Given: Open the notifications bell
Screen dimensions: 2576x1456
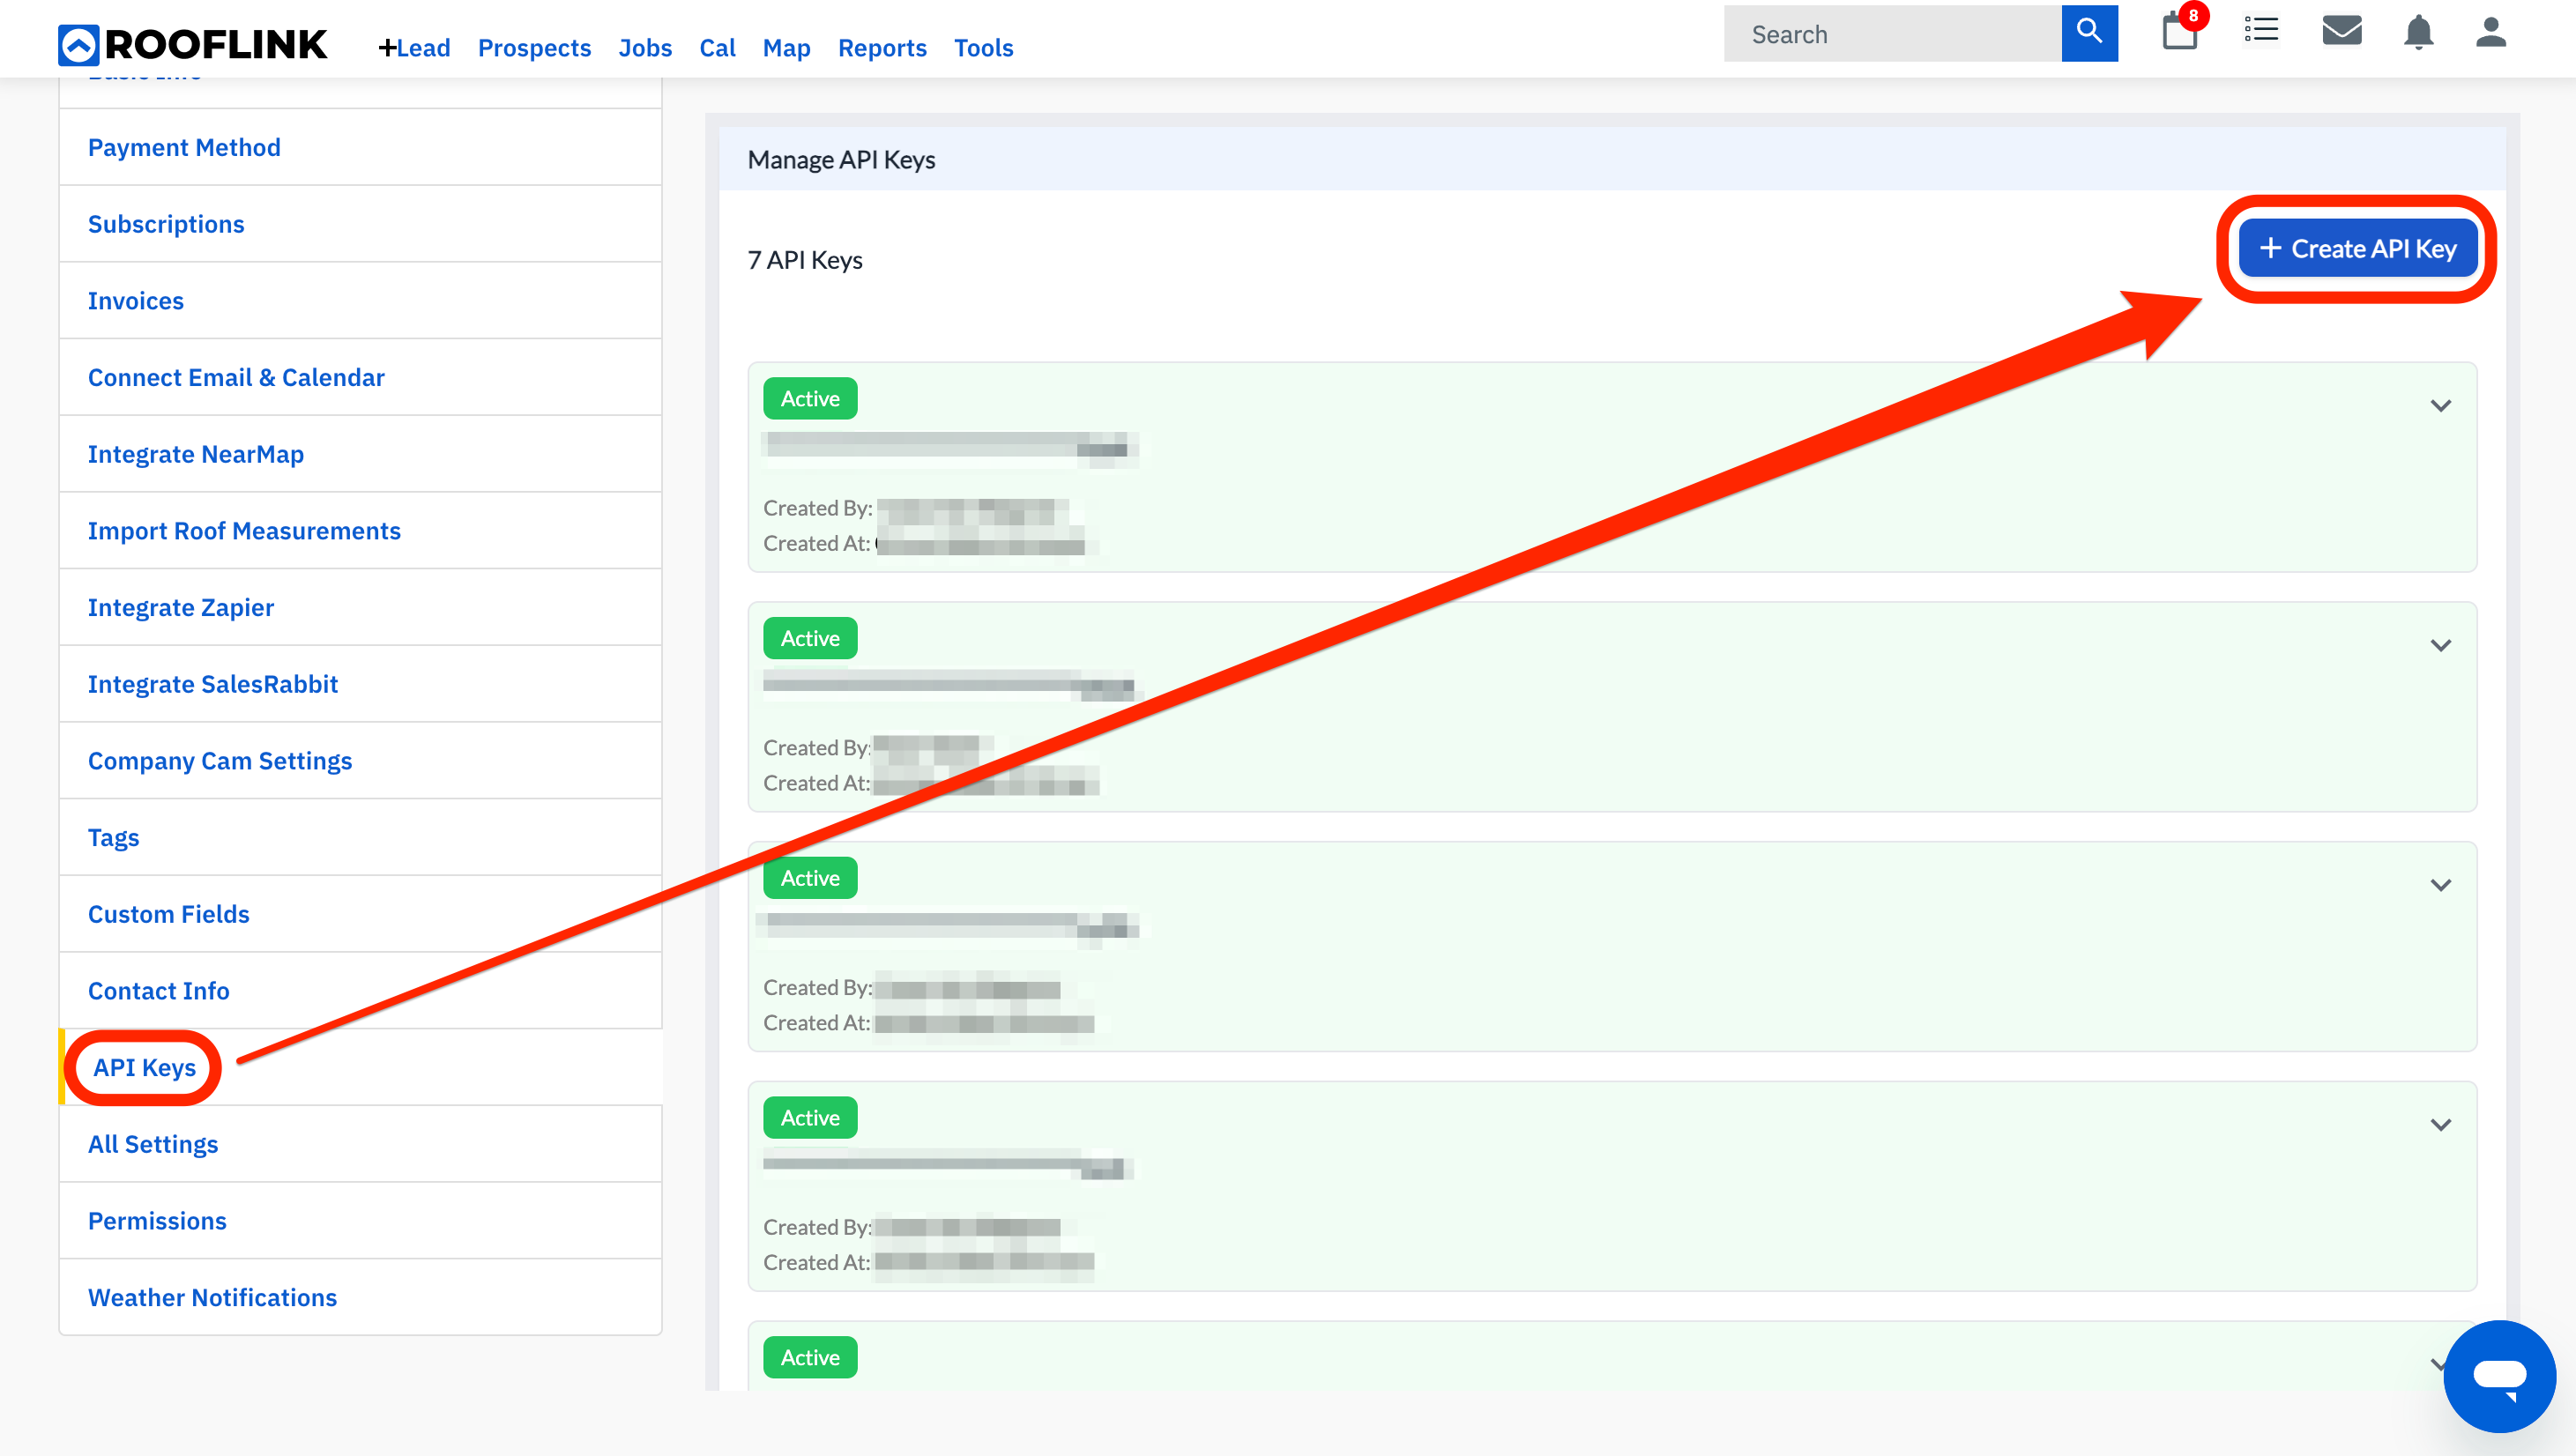Looking at the screenshot, I should [x=2418, y=32].
